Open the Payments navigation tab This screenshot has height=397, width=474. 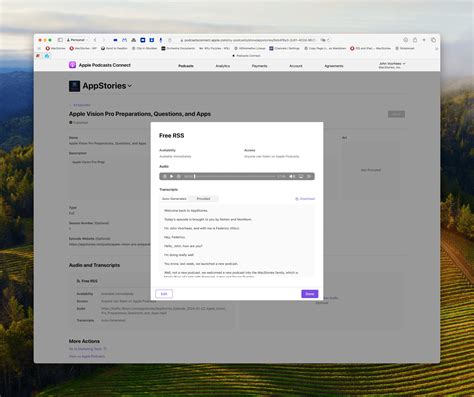pyautogui.click(x=260, y=66)
